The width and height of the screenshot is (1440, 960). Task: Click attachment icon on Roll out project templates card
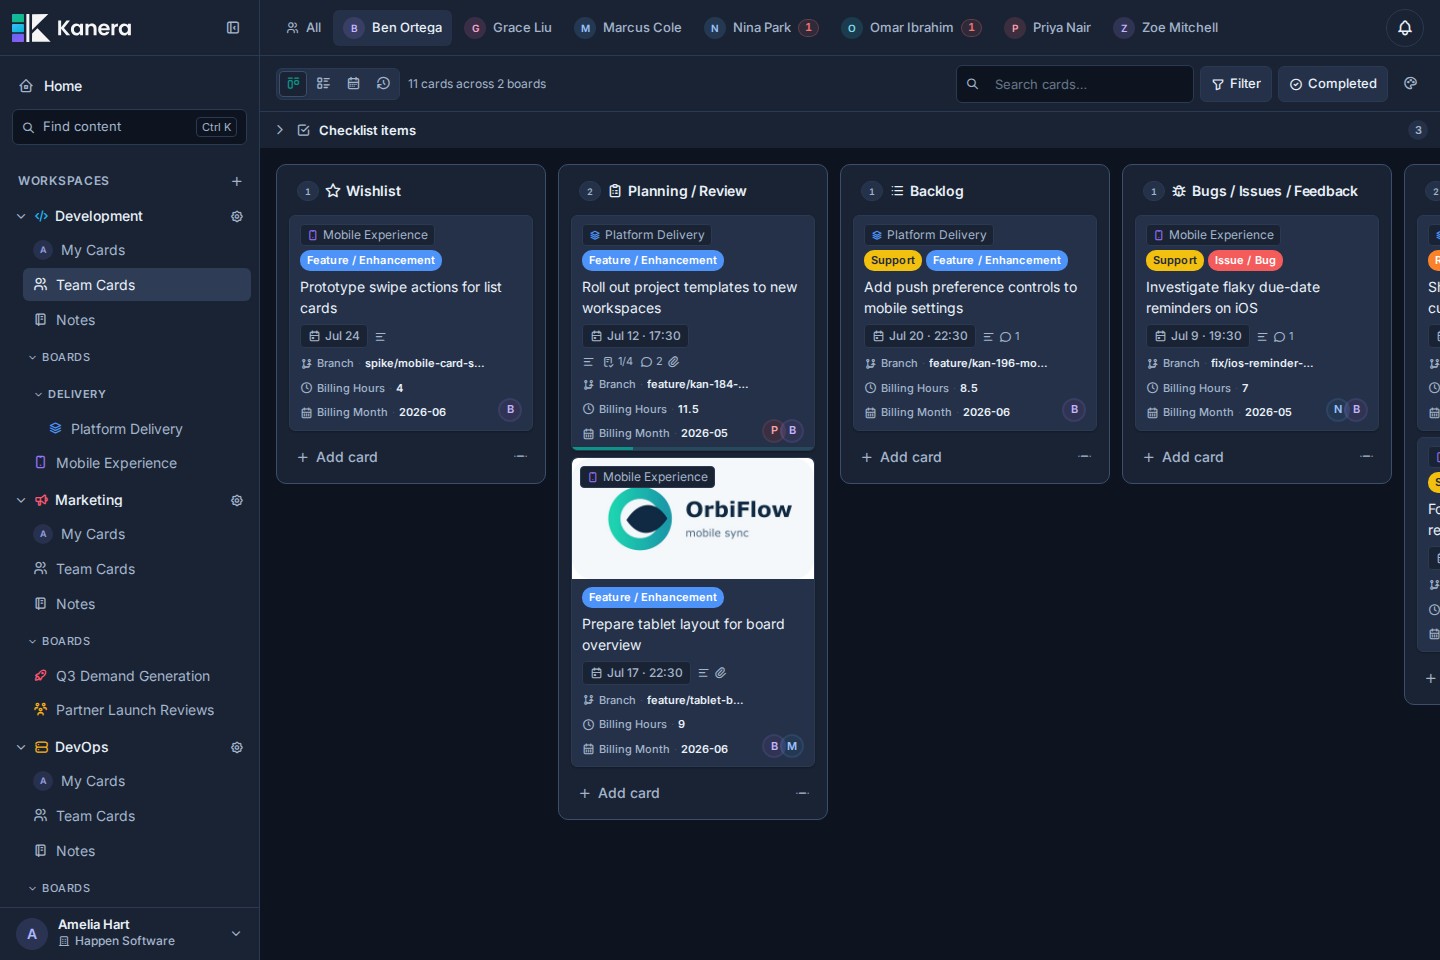674,362
